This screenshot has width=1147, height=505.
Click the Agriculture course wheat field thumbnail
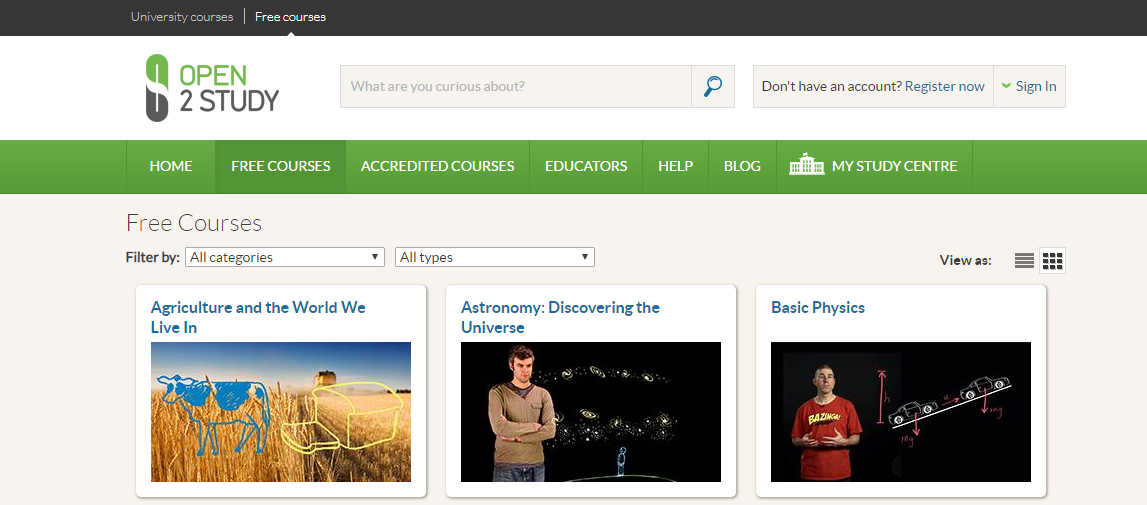(281, 412)
